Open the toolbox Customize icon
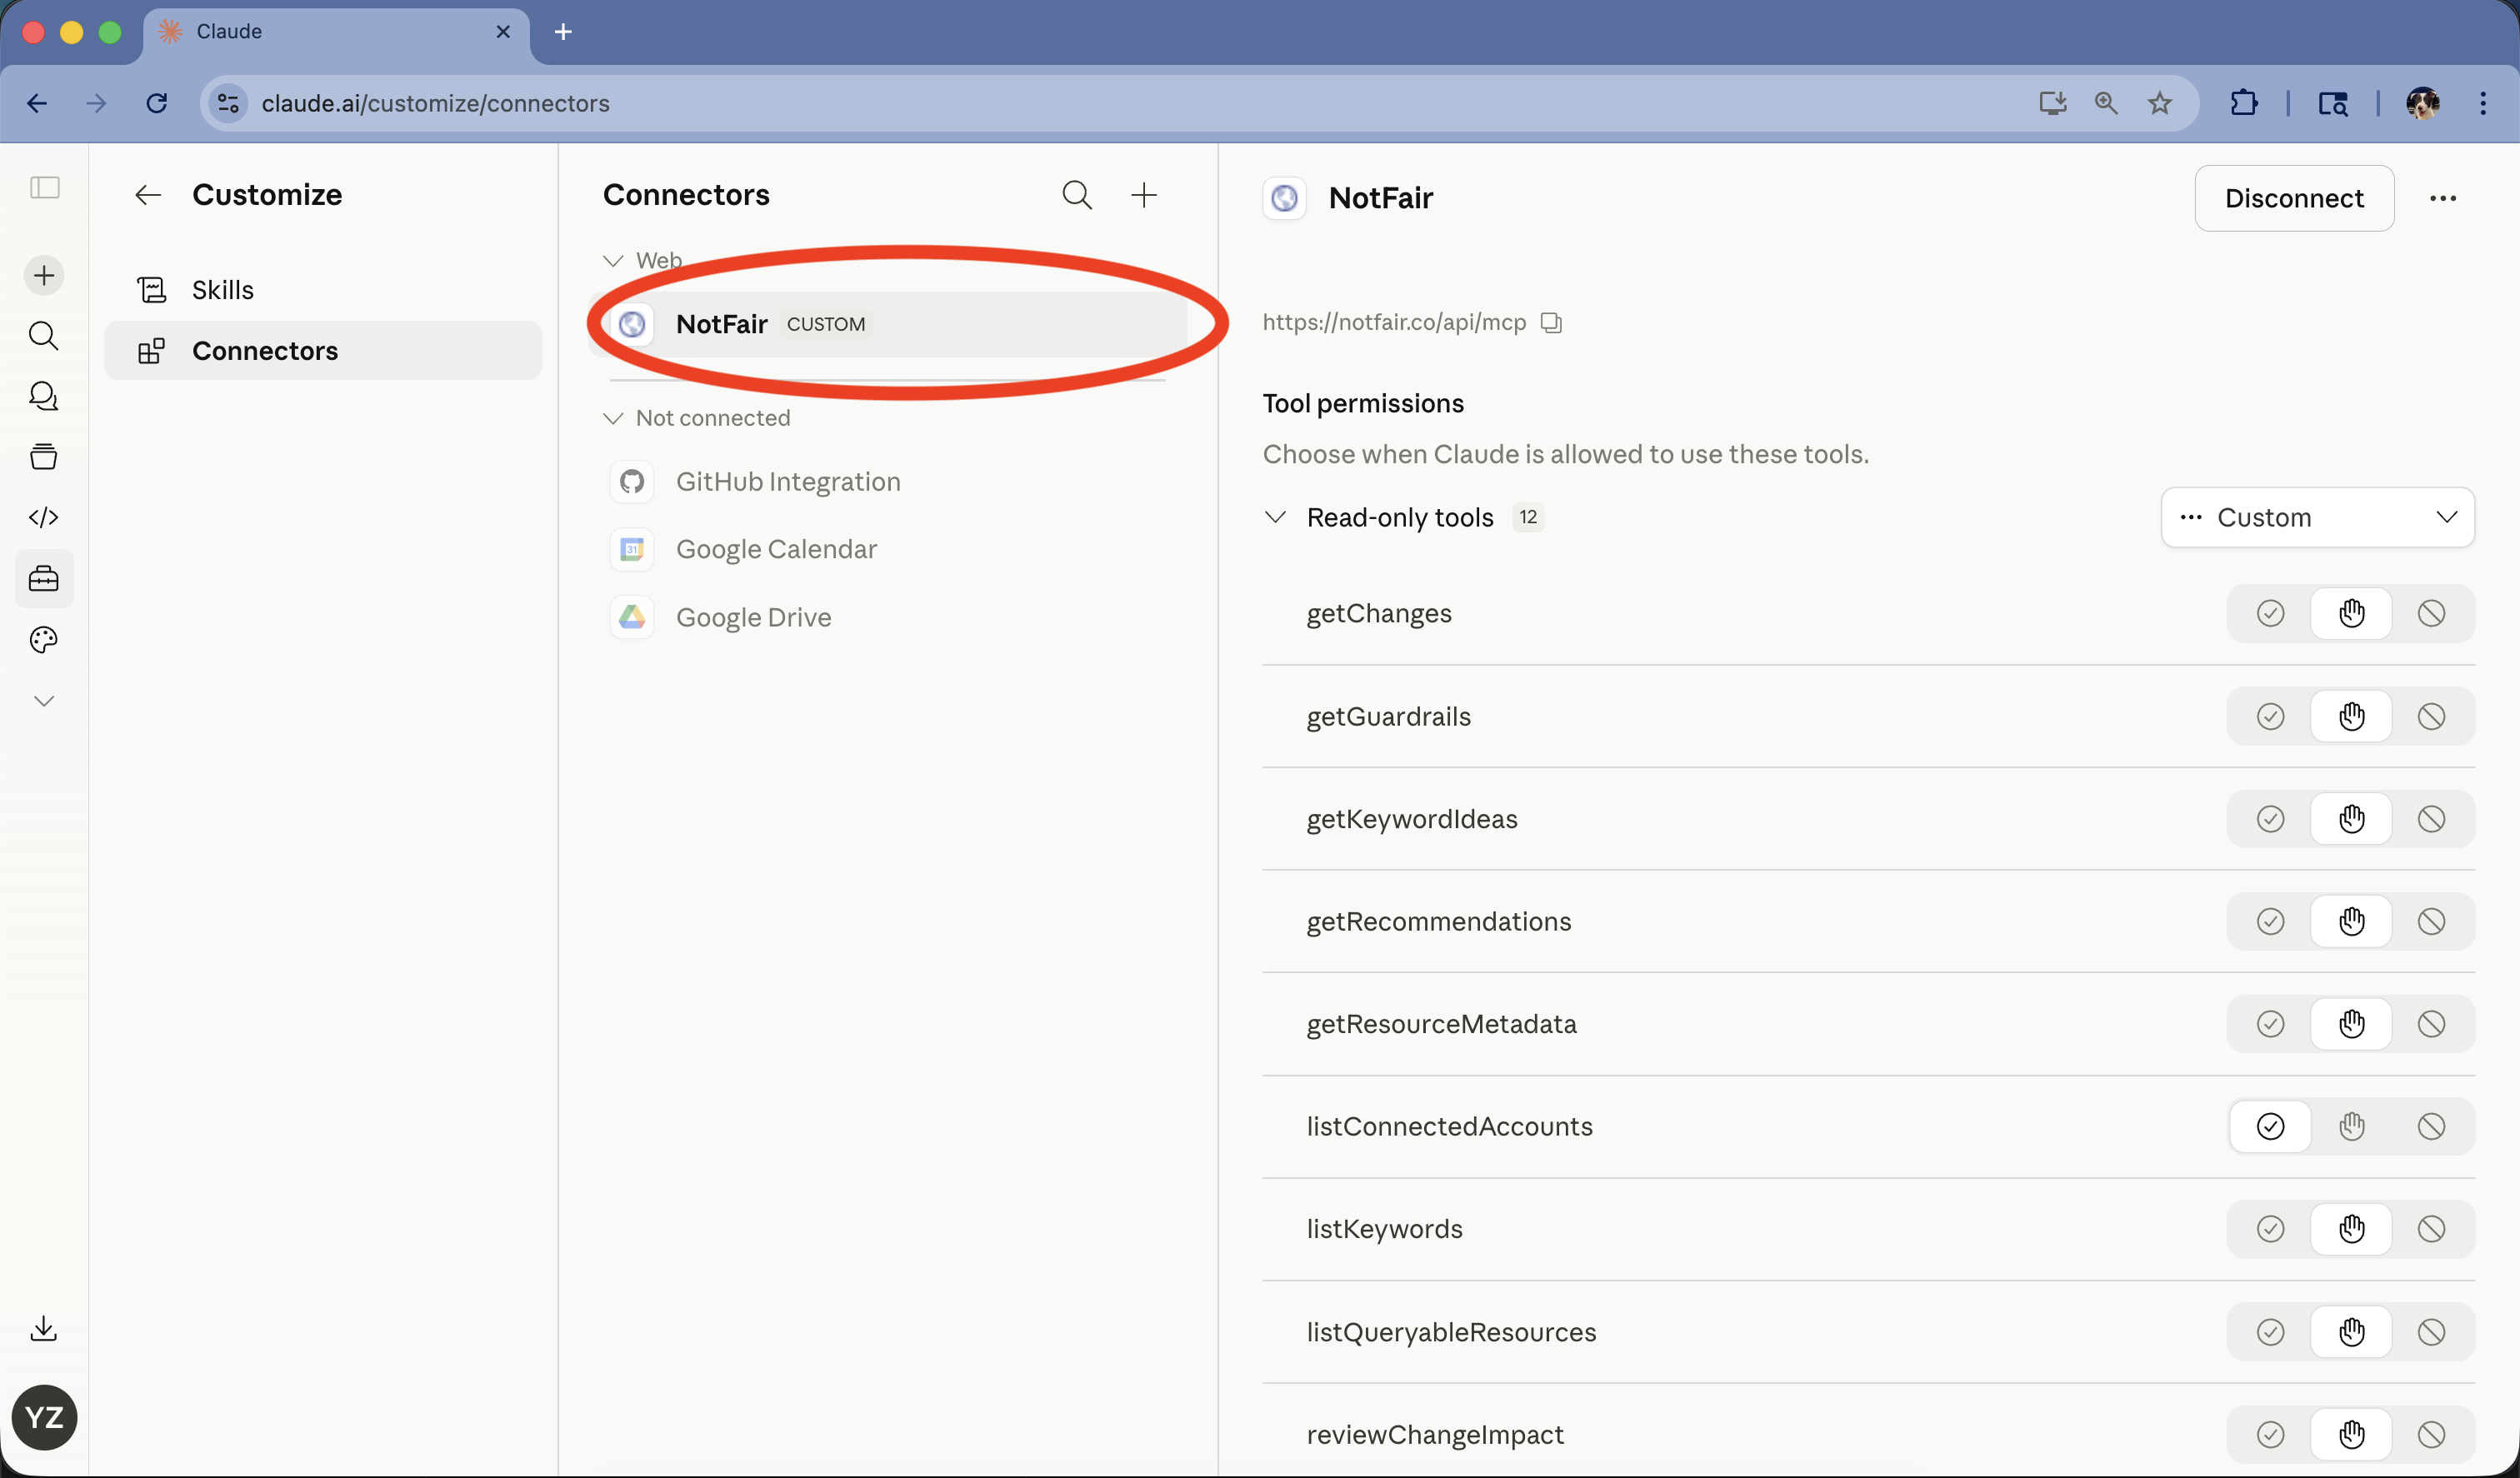This screenshot has width=2520, height=1478. point(44,579)
